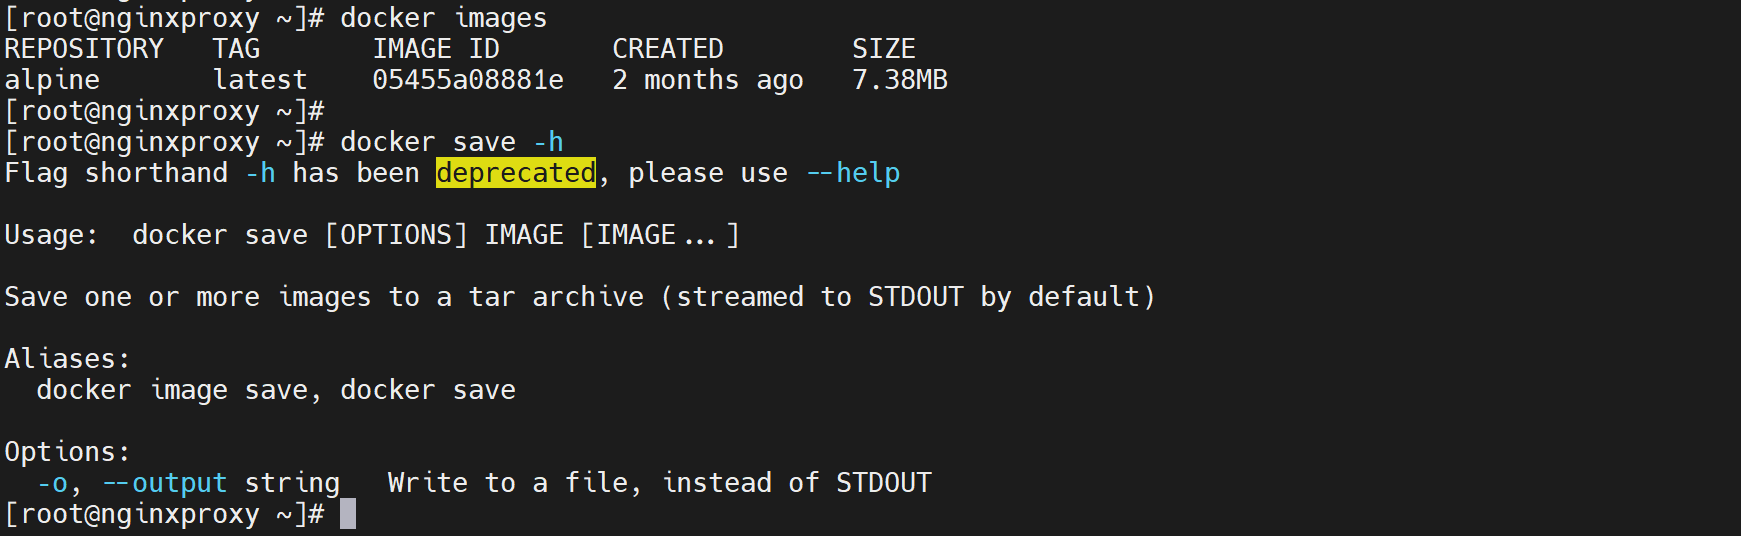The image size is (1741, 536).
Task: Click the blue '-o' short flag
Action: click(52, 483)
